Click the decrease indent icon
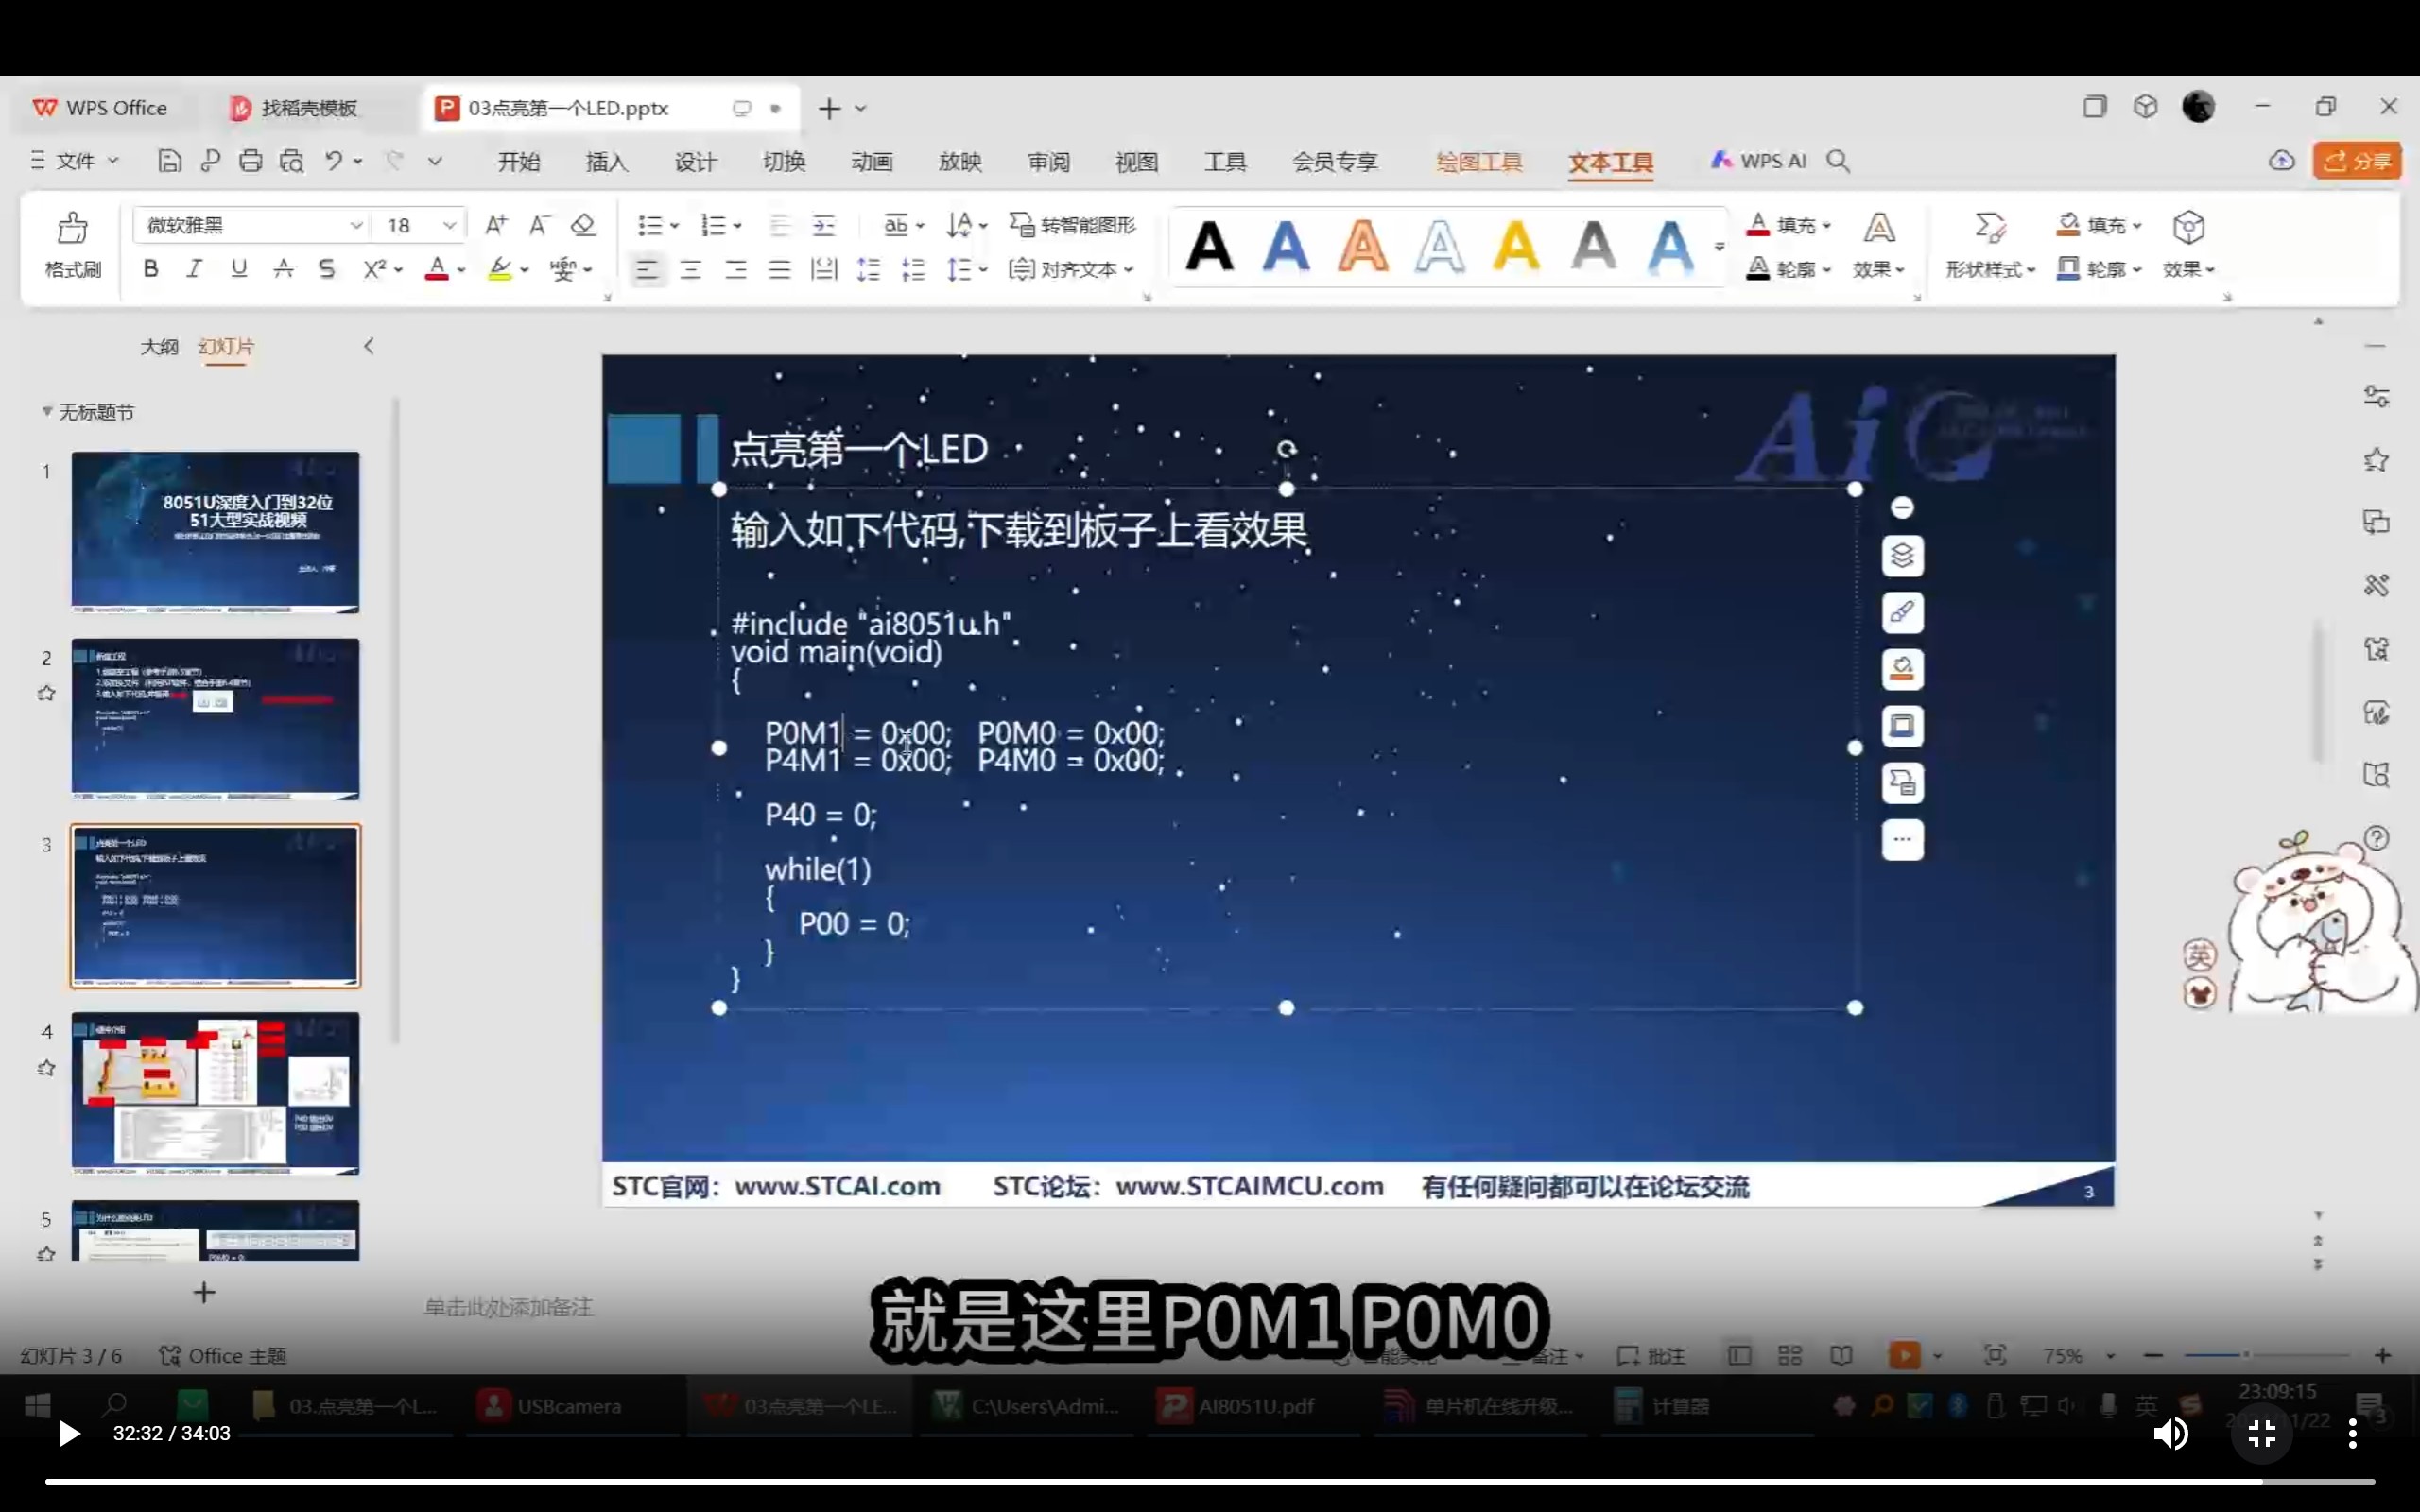Screen dimensions: 2420x1512 (780, 225)
